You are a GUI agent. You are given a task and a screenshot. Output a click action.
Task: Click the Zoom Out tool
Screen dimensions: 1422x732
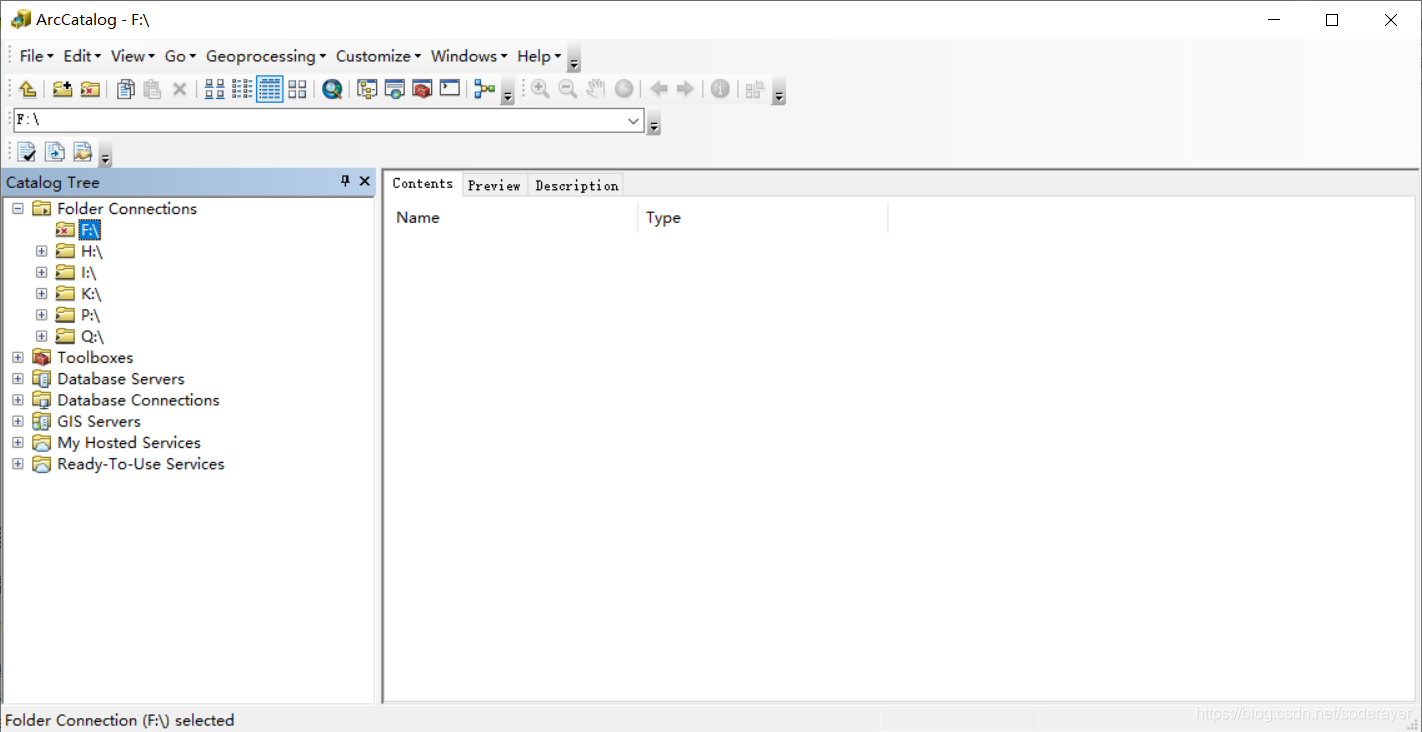point(567,89)
